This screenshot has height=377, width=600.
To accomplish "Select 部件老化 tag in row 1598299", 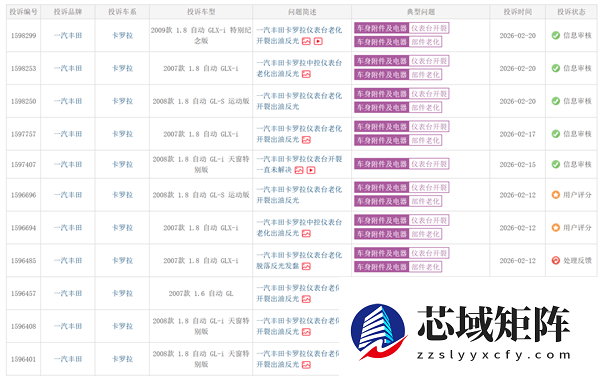I will [426, 42].
